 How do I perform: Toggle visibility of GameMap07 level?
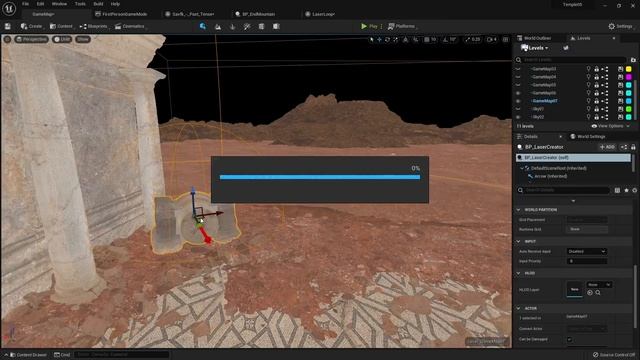click(518, 101)
